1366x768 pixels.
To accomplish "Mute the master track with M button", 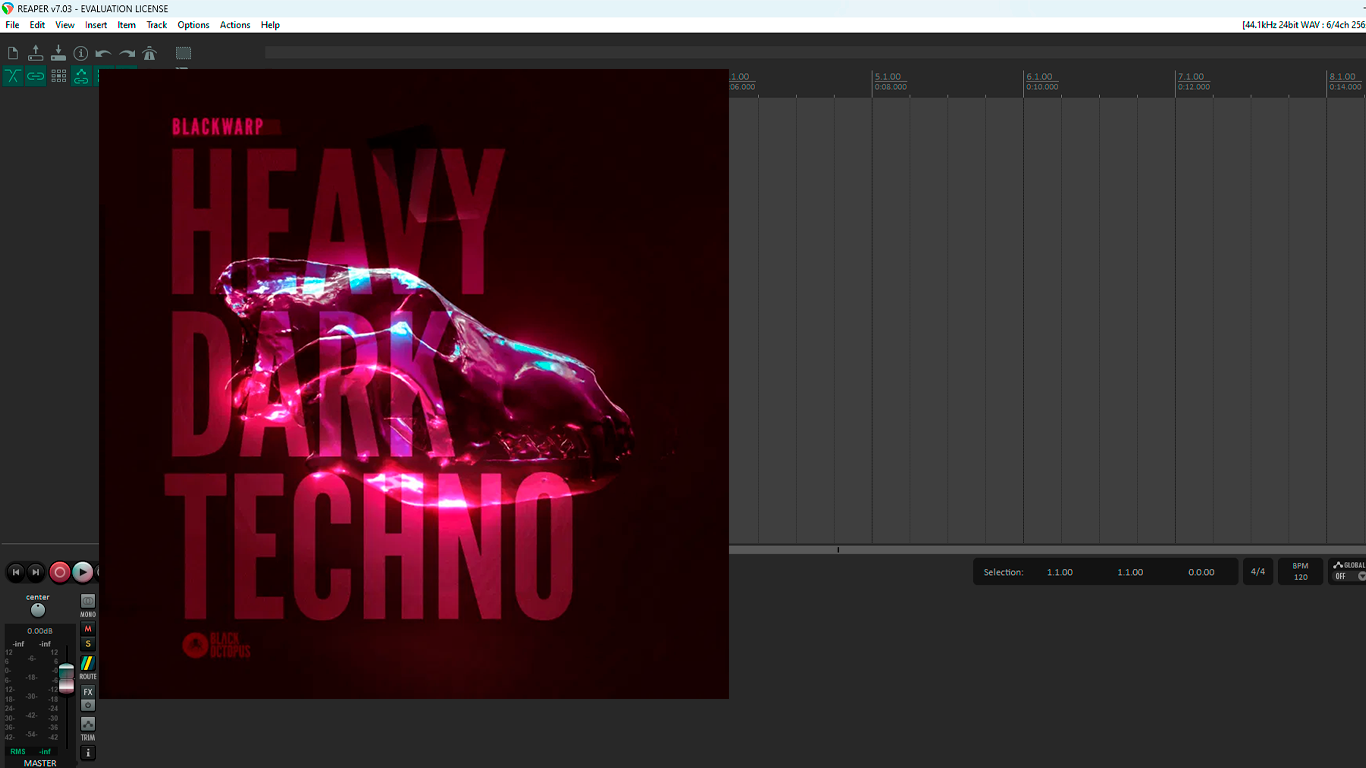I will tap(88, 629).
